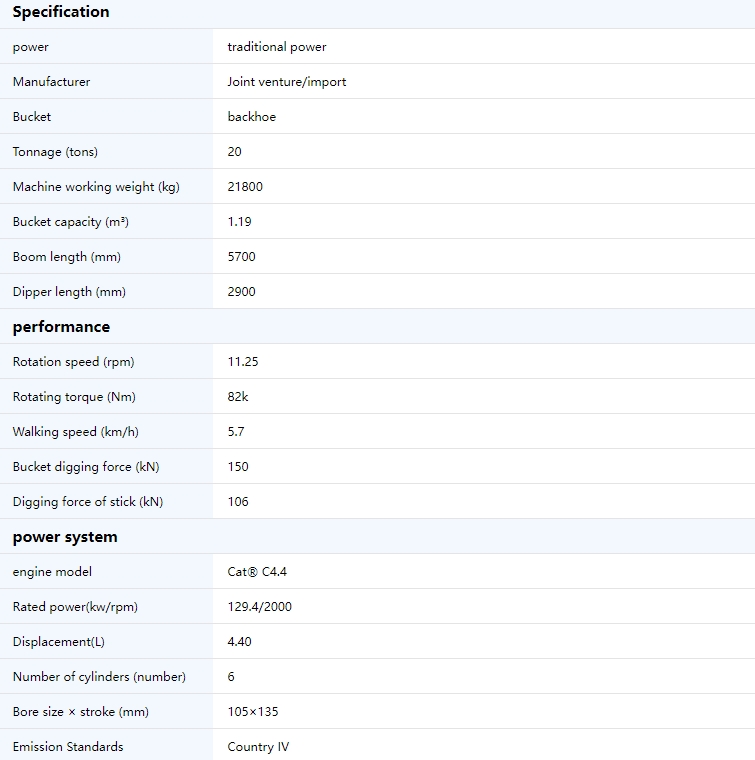The width and height of the screenshot is (755, 760).
Task: Select the Rotation speed value 11.25
Action: click(243, 362)
